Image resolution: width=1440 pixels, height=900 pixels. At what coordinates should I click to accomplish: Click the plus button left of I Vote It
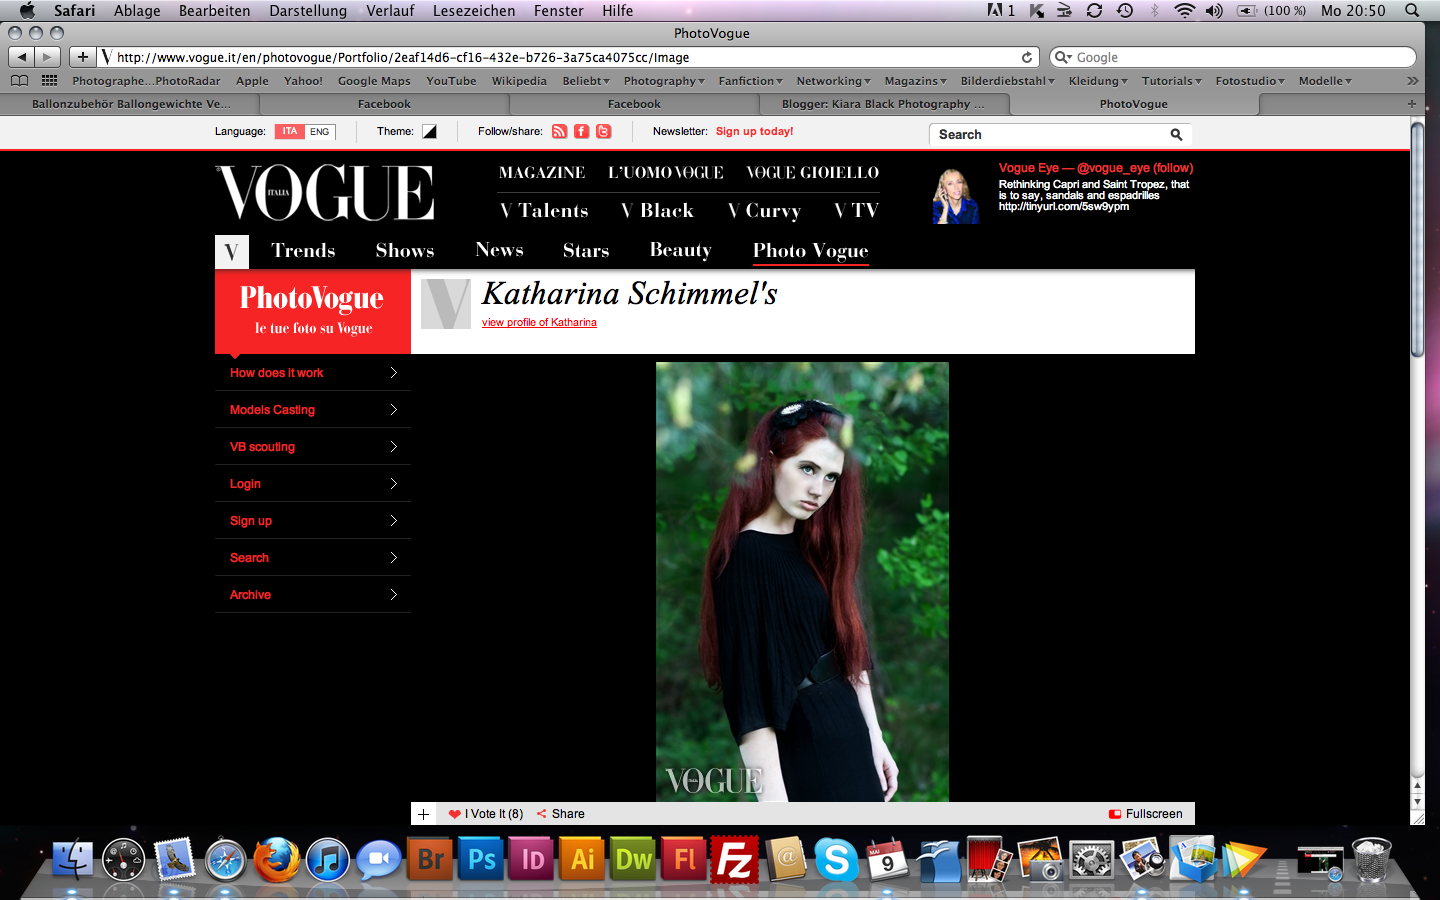point(423,814)
